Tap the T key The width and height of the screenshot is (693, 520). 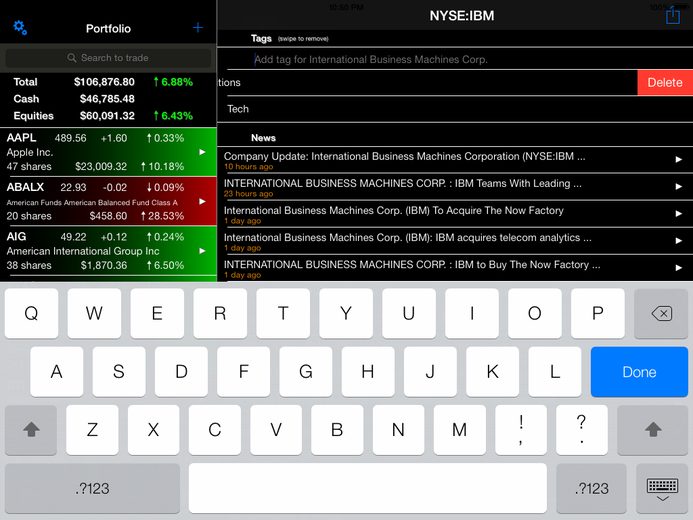pos(283,314)
